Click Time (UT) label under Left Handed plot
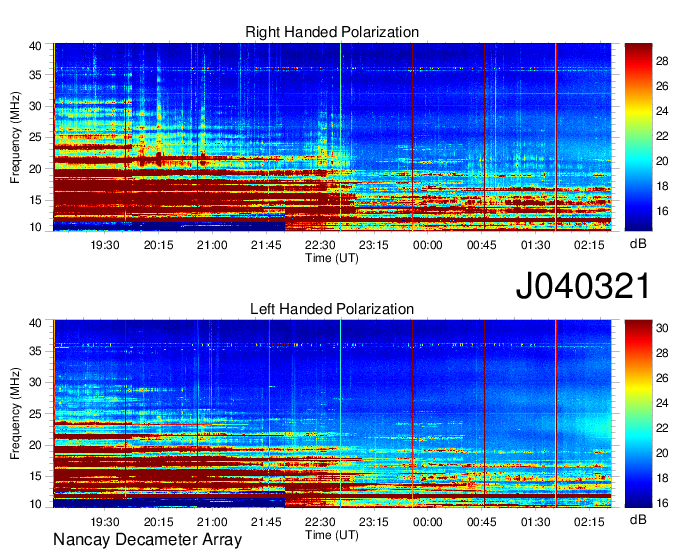The image size is (680, 552). coord(332,535)
